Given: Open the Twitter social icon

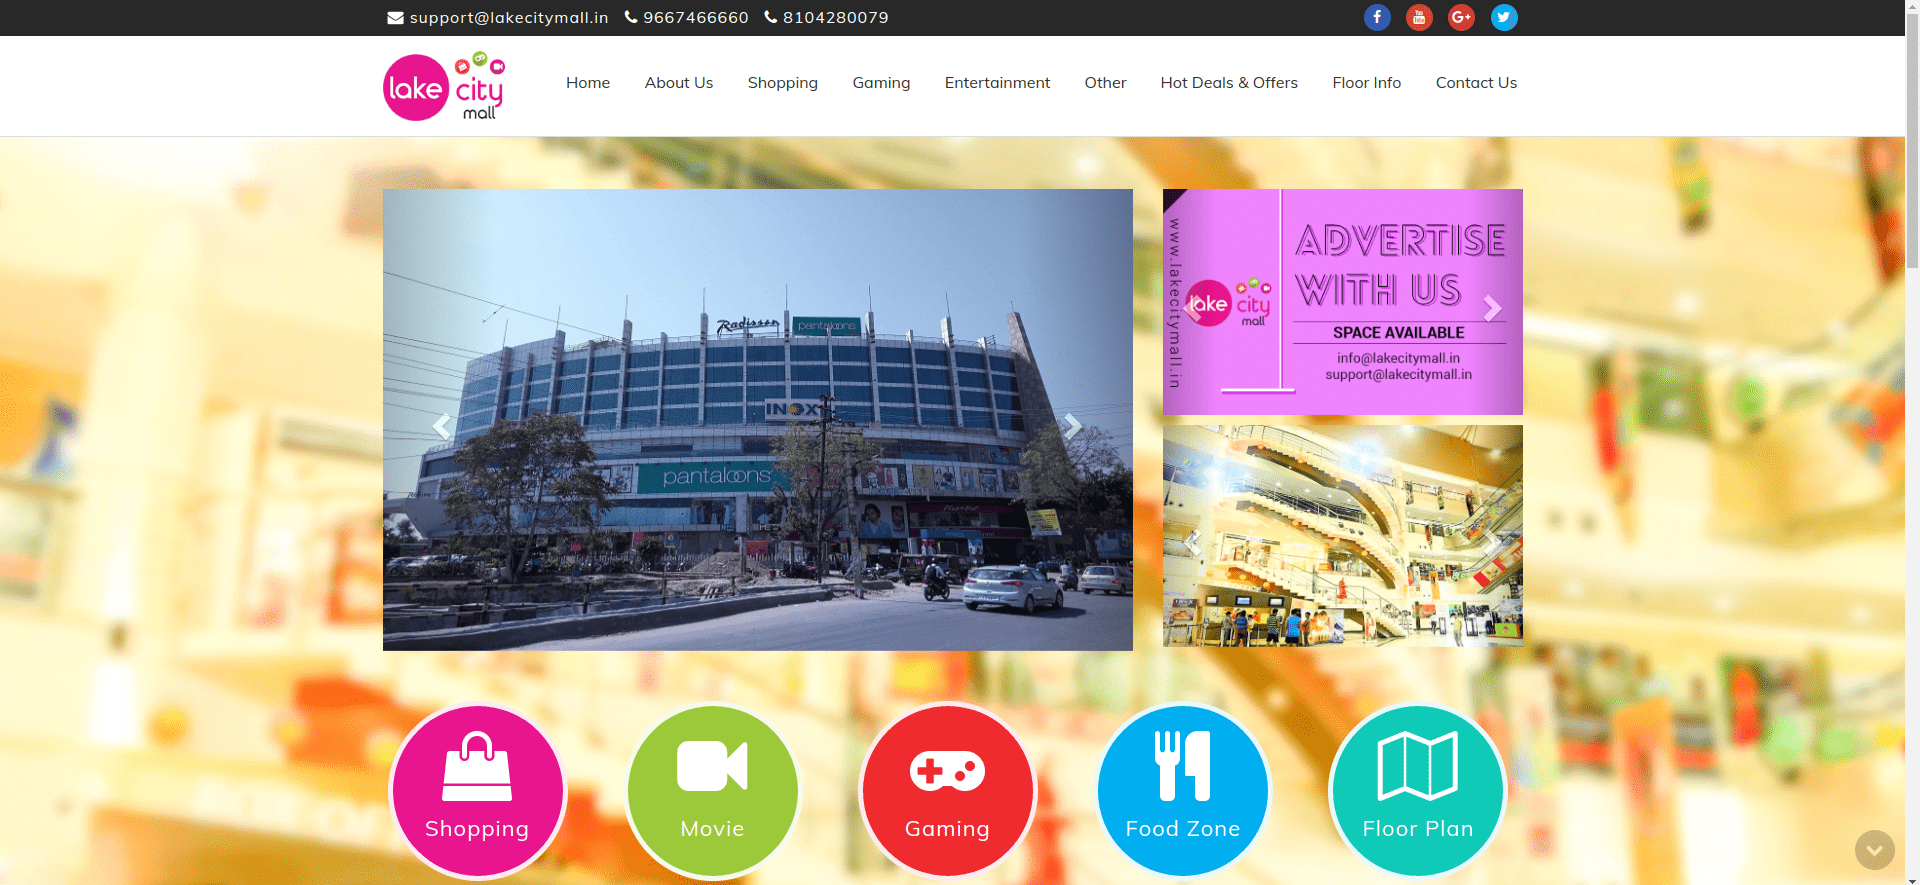Looking at the screenshot, I should point(1504,17).
